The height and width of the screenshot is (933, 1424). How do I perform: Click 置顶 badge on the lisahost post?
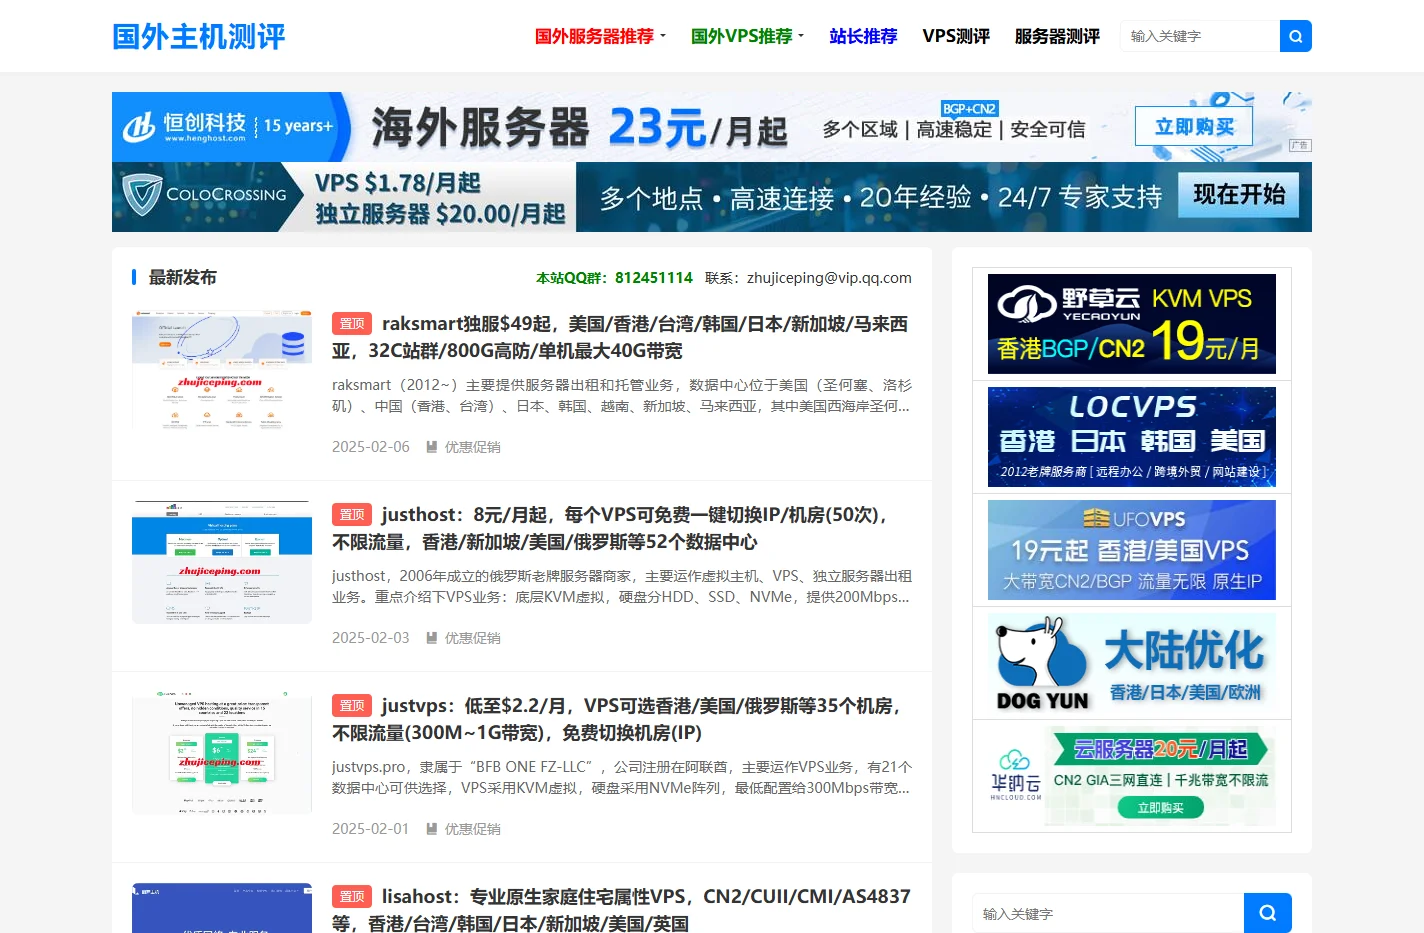(352, 897)
